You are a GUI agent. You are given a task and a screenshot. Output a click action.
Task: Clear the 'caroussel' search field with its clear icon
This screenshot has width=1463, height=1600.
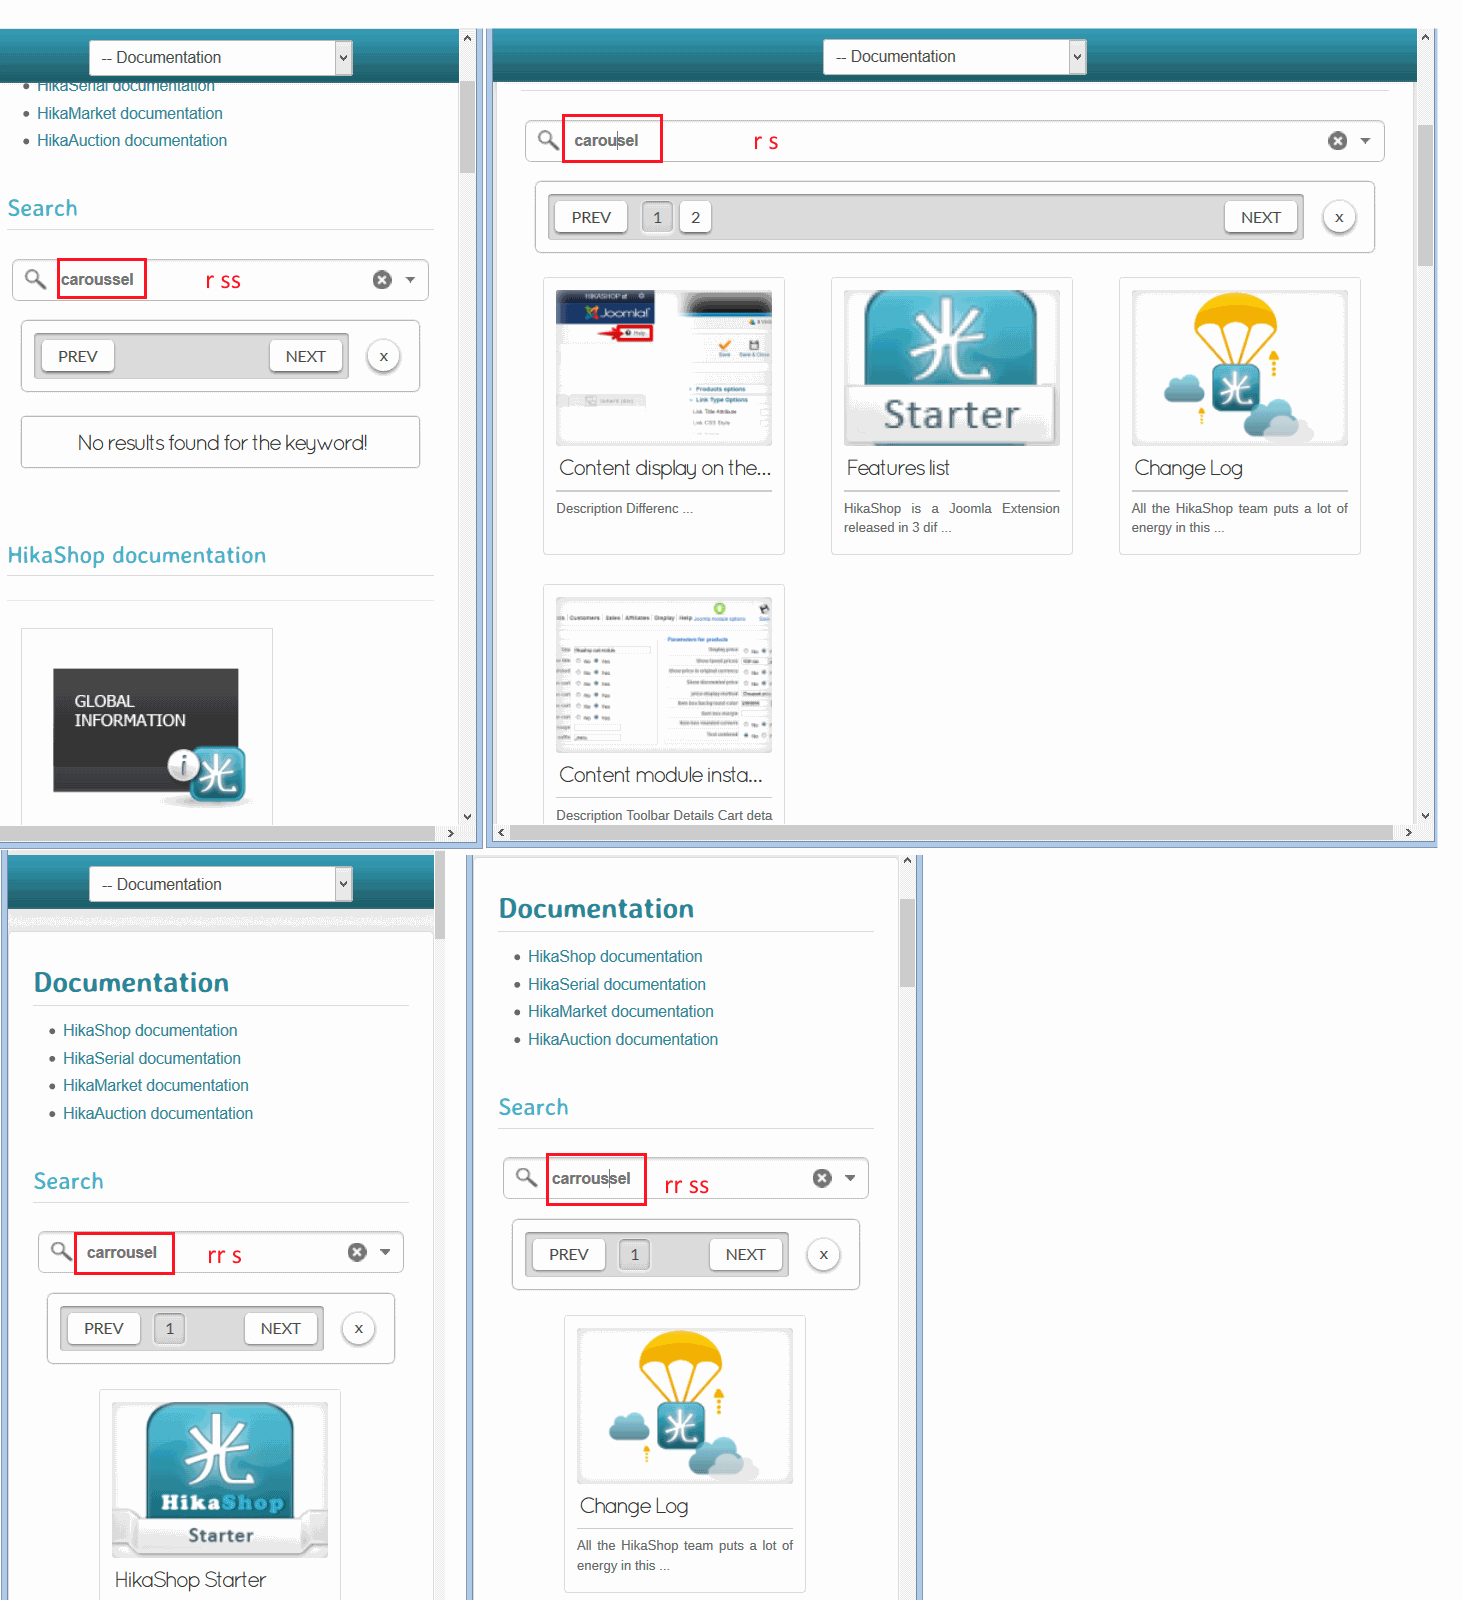coord(382,280)
